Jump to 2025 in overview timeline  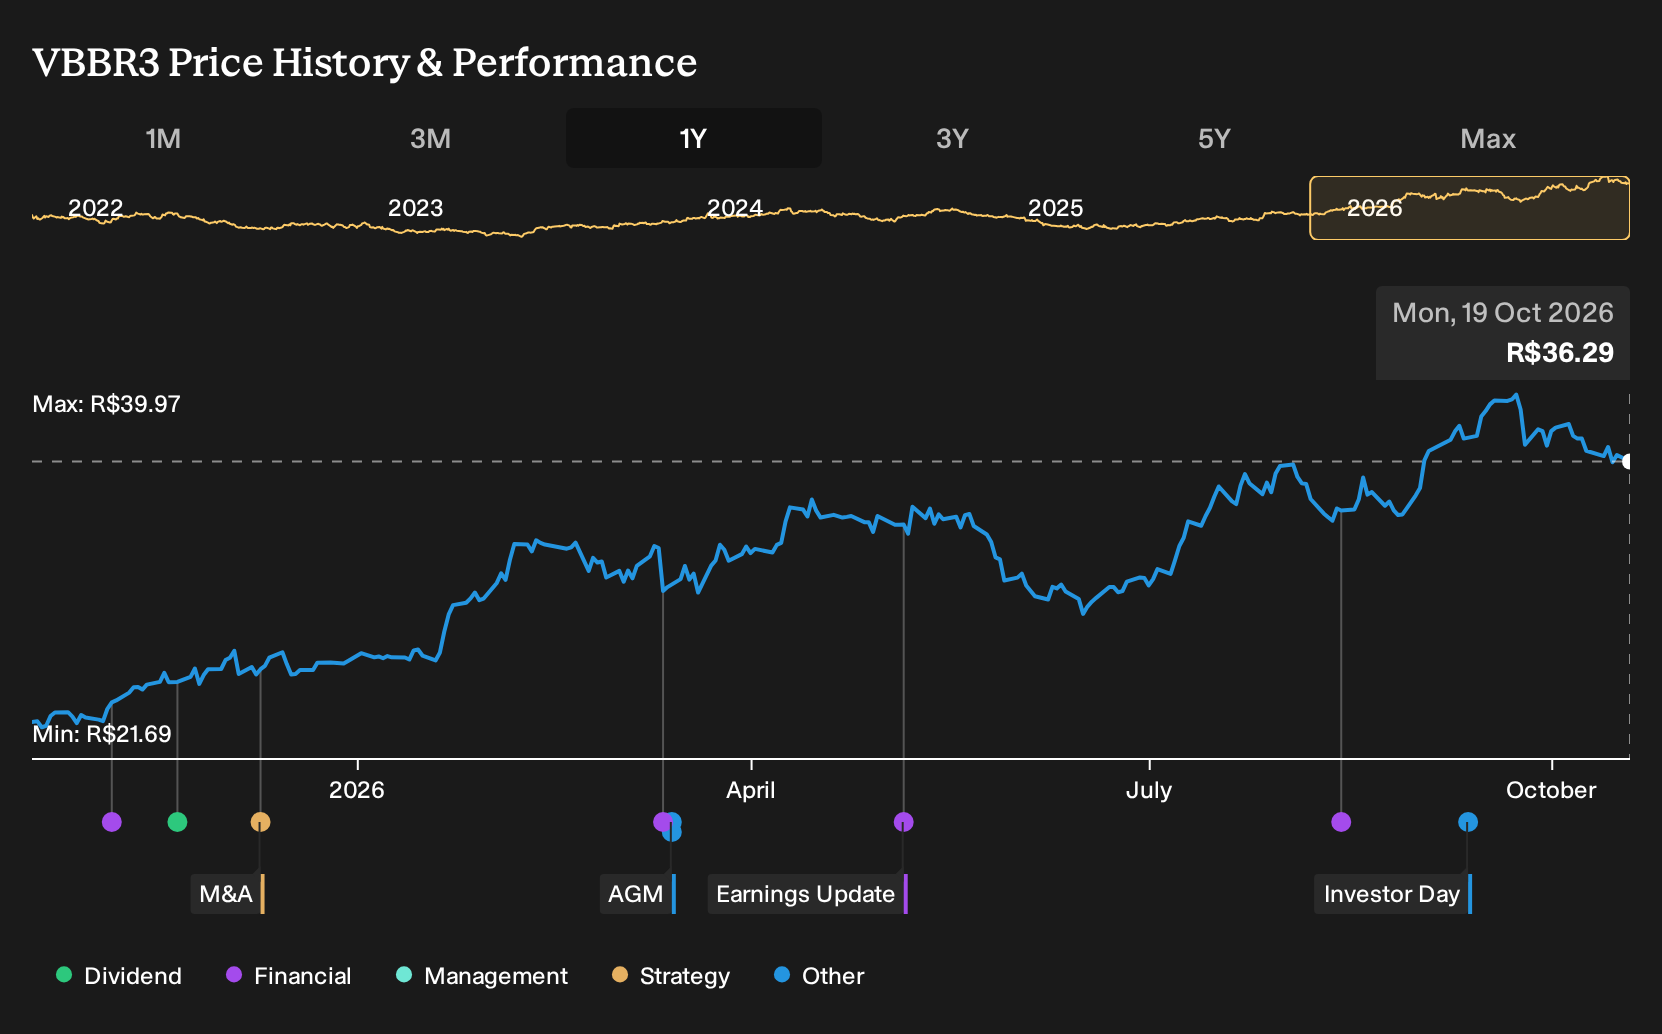1056,208
